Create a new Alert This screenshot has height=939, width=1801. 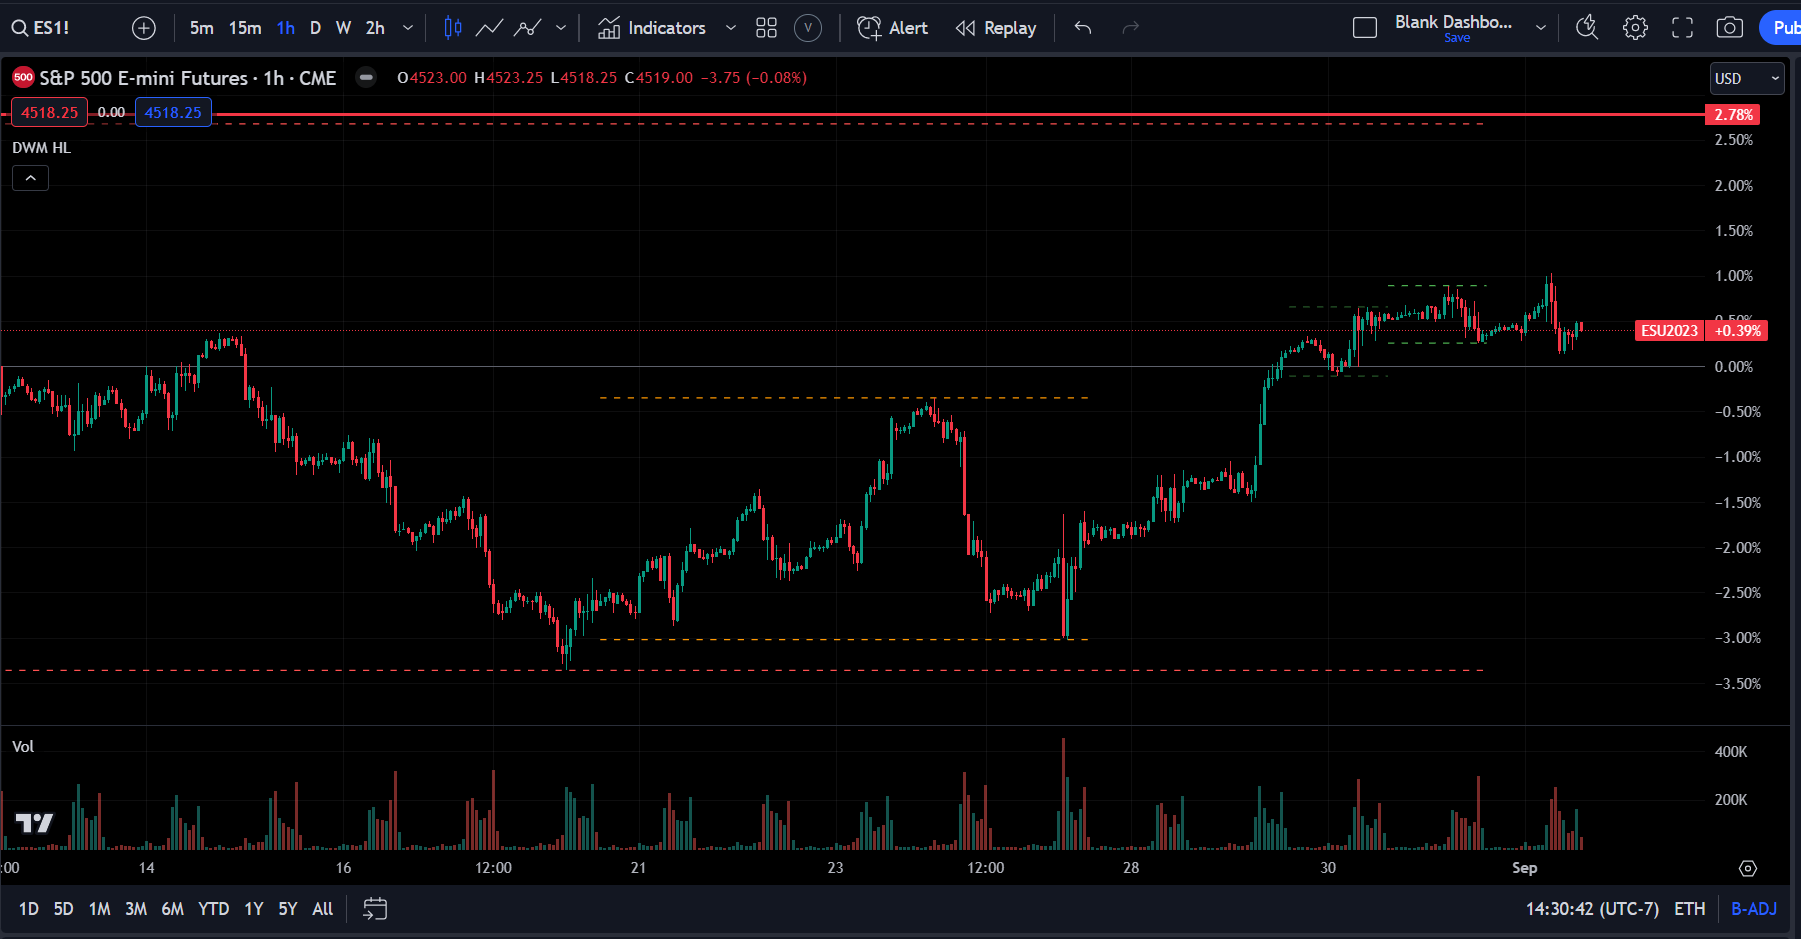coord(893,27)
